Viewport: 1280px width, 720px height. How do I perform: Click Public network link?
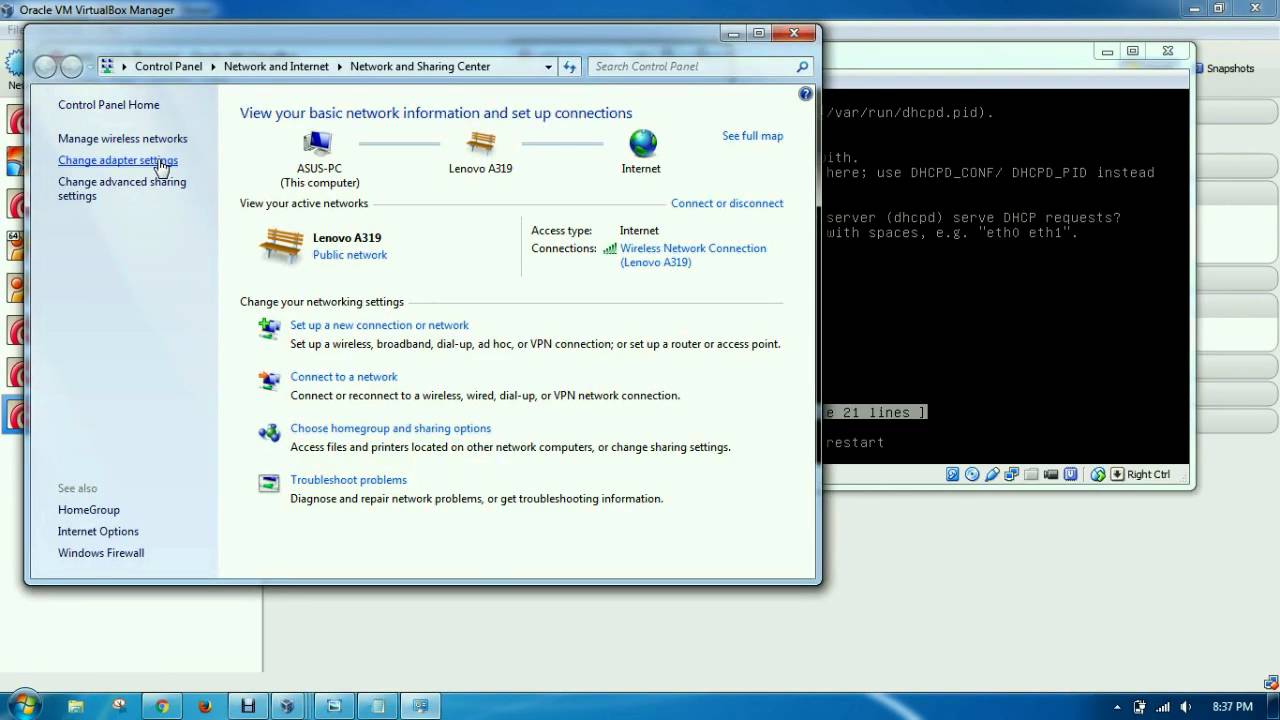(350, 255)
